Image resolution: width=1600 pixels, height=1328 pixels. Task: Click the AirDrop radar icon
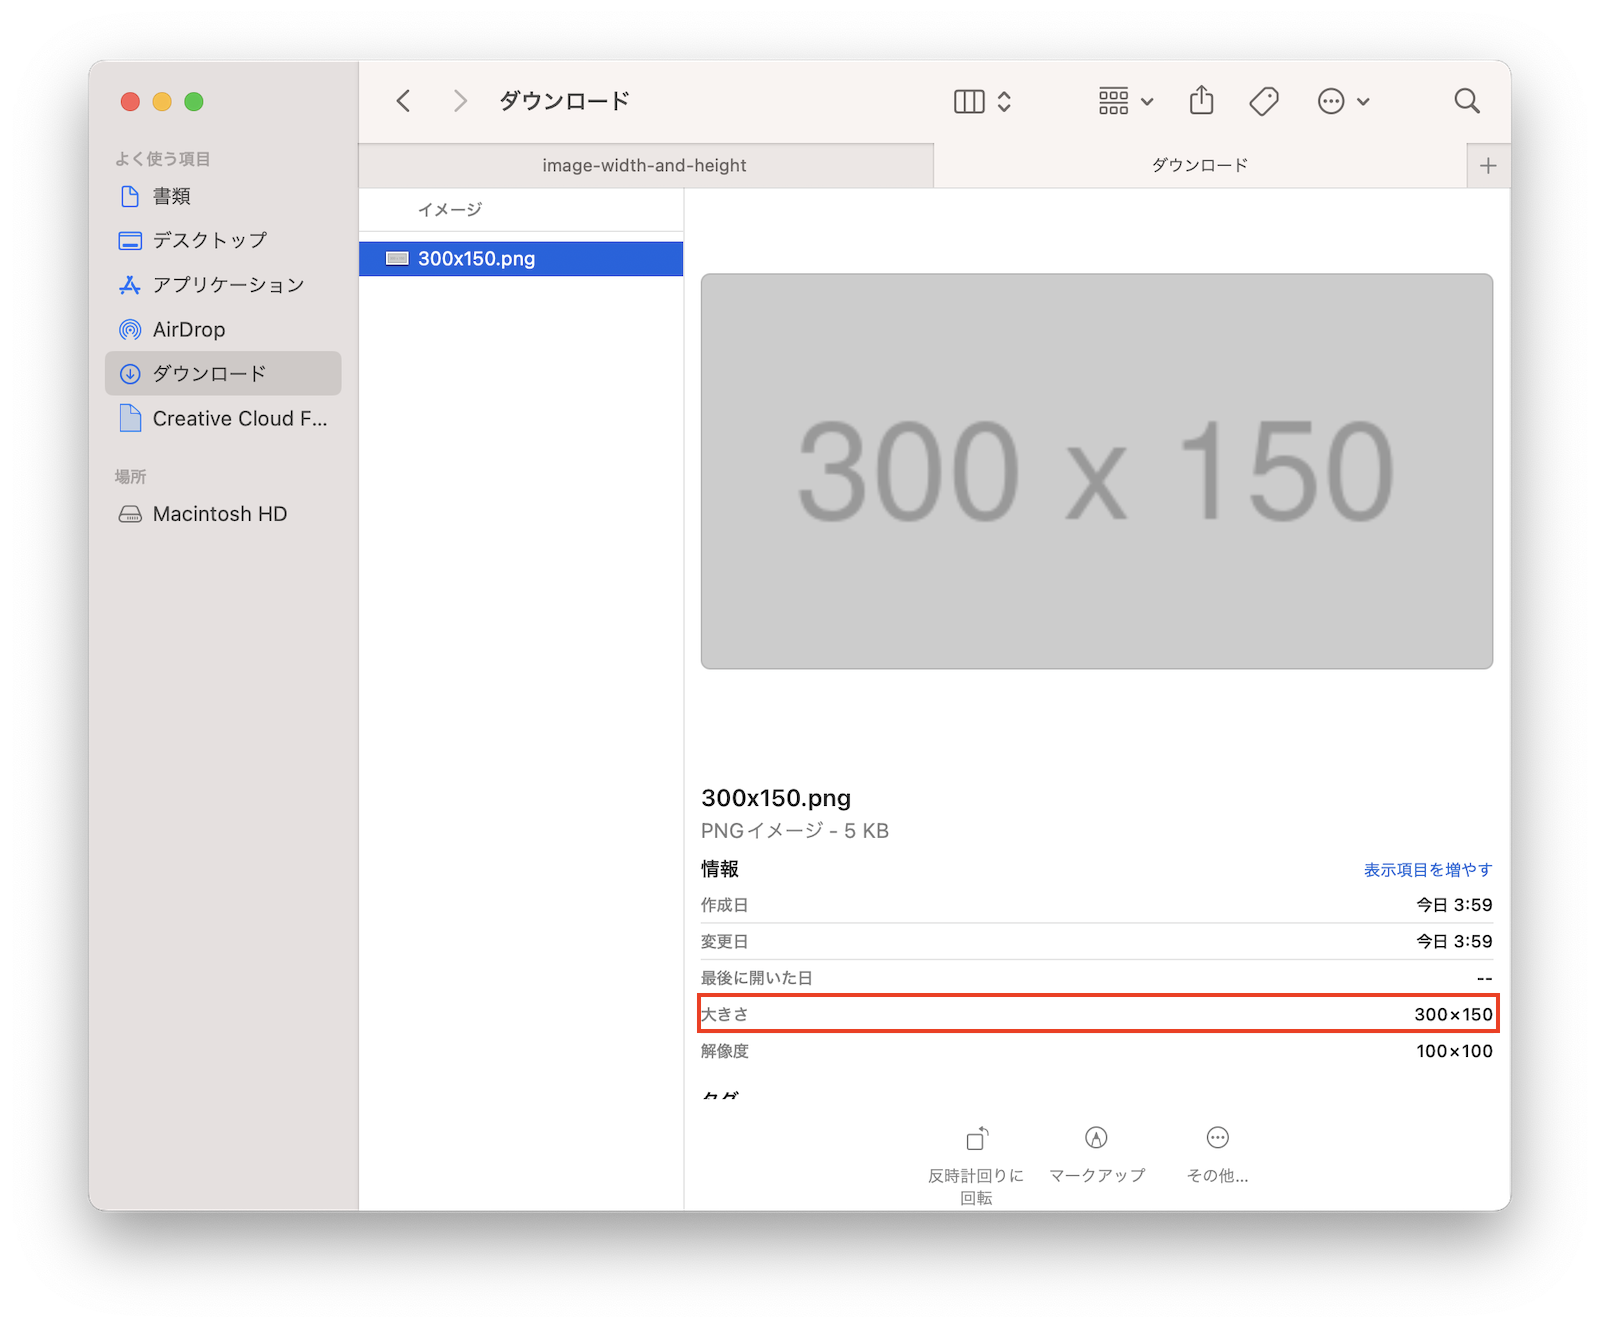(130, 329)
